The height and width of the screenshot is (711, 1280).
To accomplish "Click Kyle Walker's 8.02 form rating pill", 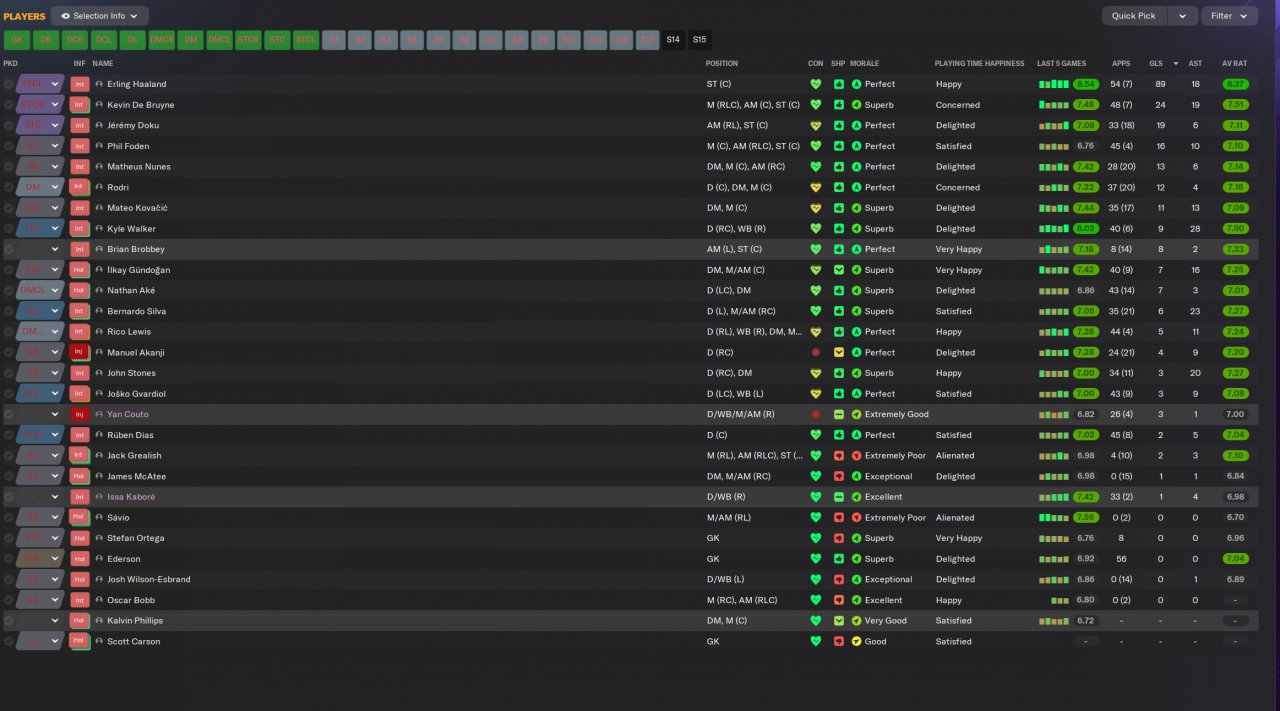I will click(x=1086, y=228).
